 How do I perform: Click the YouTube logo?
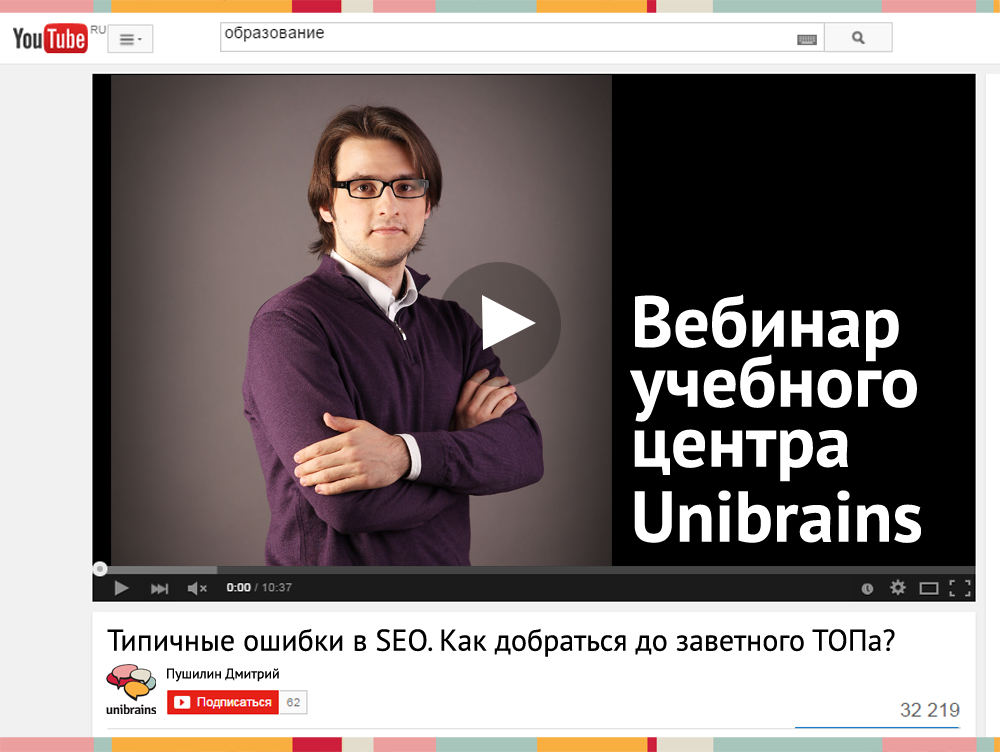pos(50,38)
